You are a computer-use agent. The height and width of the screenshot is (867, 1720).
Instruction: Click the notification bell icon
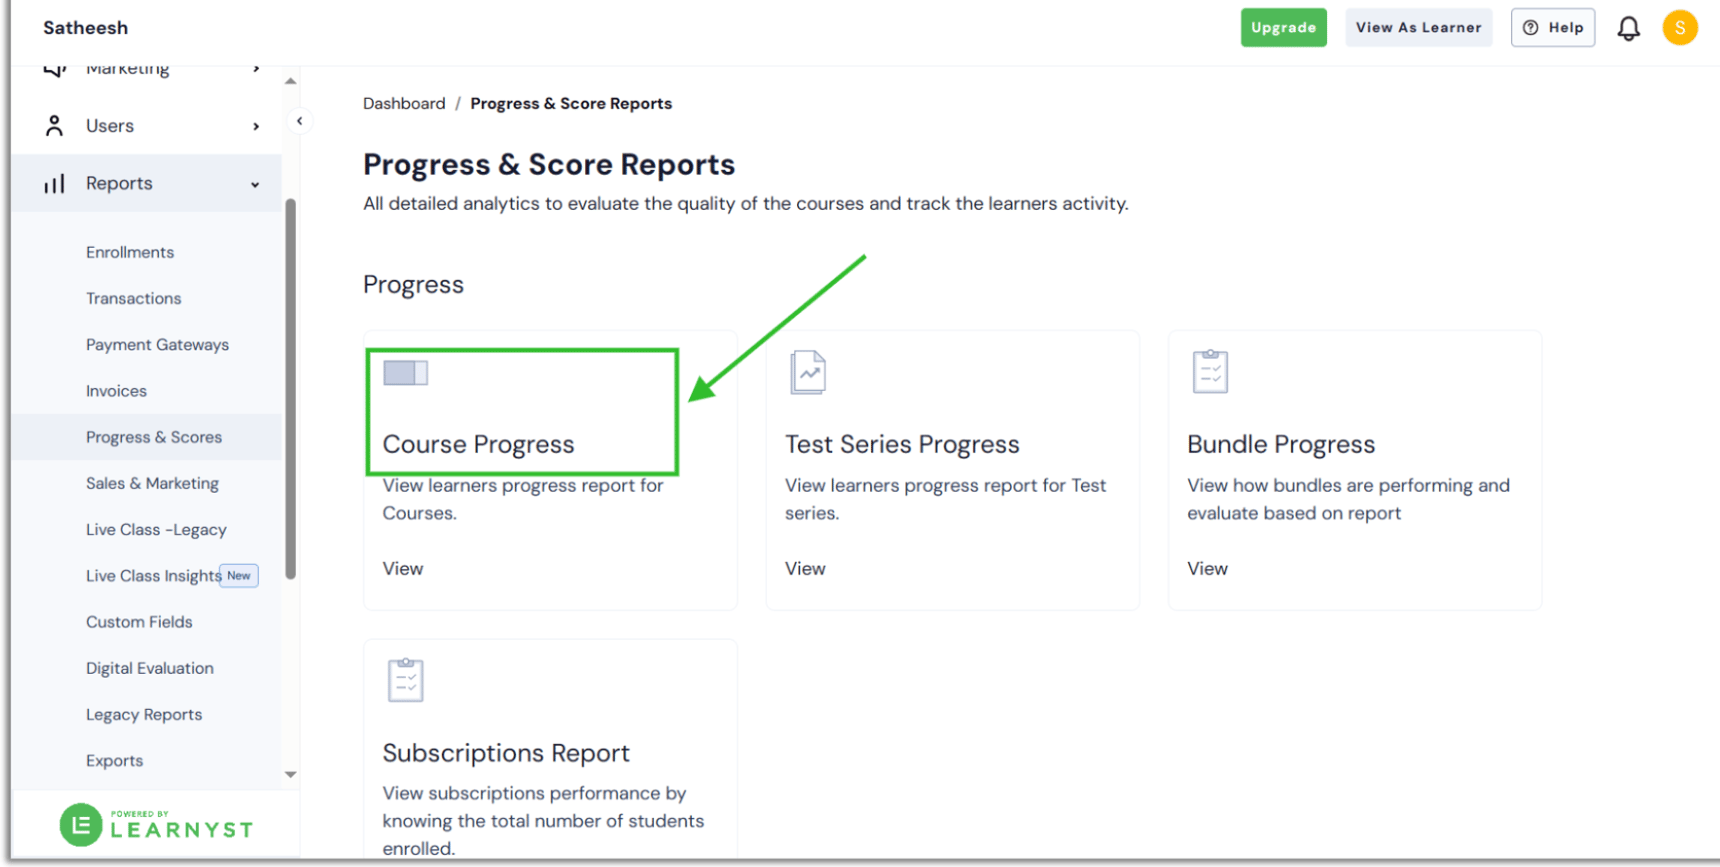[x=1628, y=28]
